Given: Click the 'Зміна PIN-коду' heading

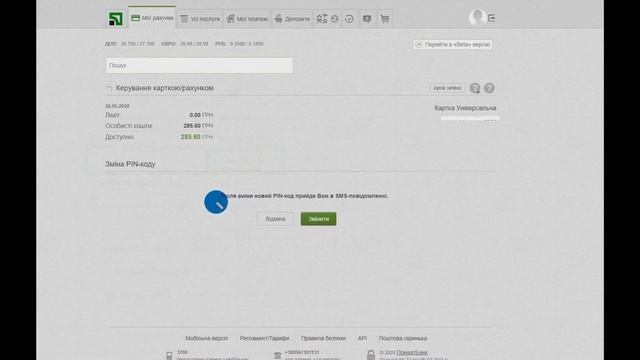Looking at the screenshot, I should (x=130, y=164).
